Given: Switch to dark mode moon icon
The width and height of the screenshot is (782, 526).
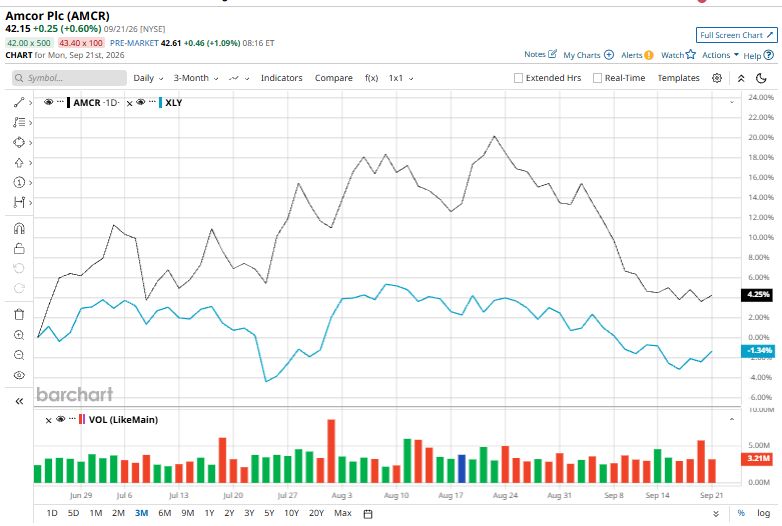Looking at the screenshot, I should click(x=761, y=78).
